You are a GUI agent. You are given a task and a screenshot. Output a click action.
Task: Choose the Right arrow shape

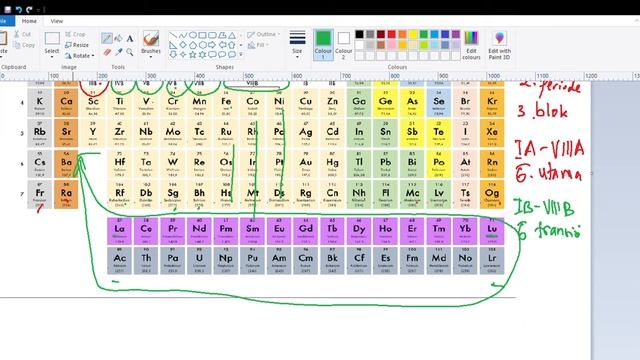(212, 45)
